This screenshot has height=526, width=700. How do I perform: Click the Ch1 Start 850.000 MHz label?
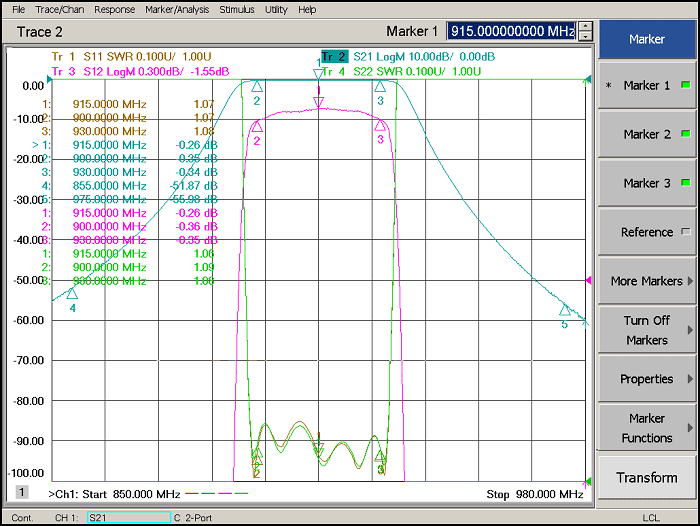pyautogui.click(x=114, y=494)
